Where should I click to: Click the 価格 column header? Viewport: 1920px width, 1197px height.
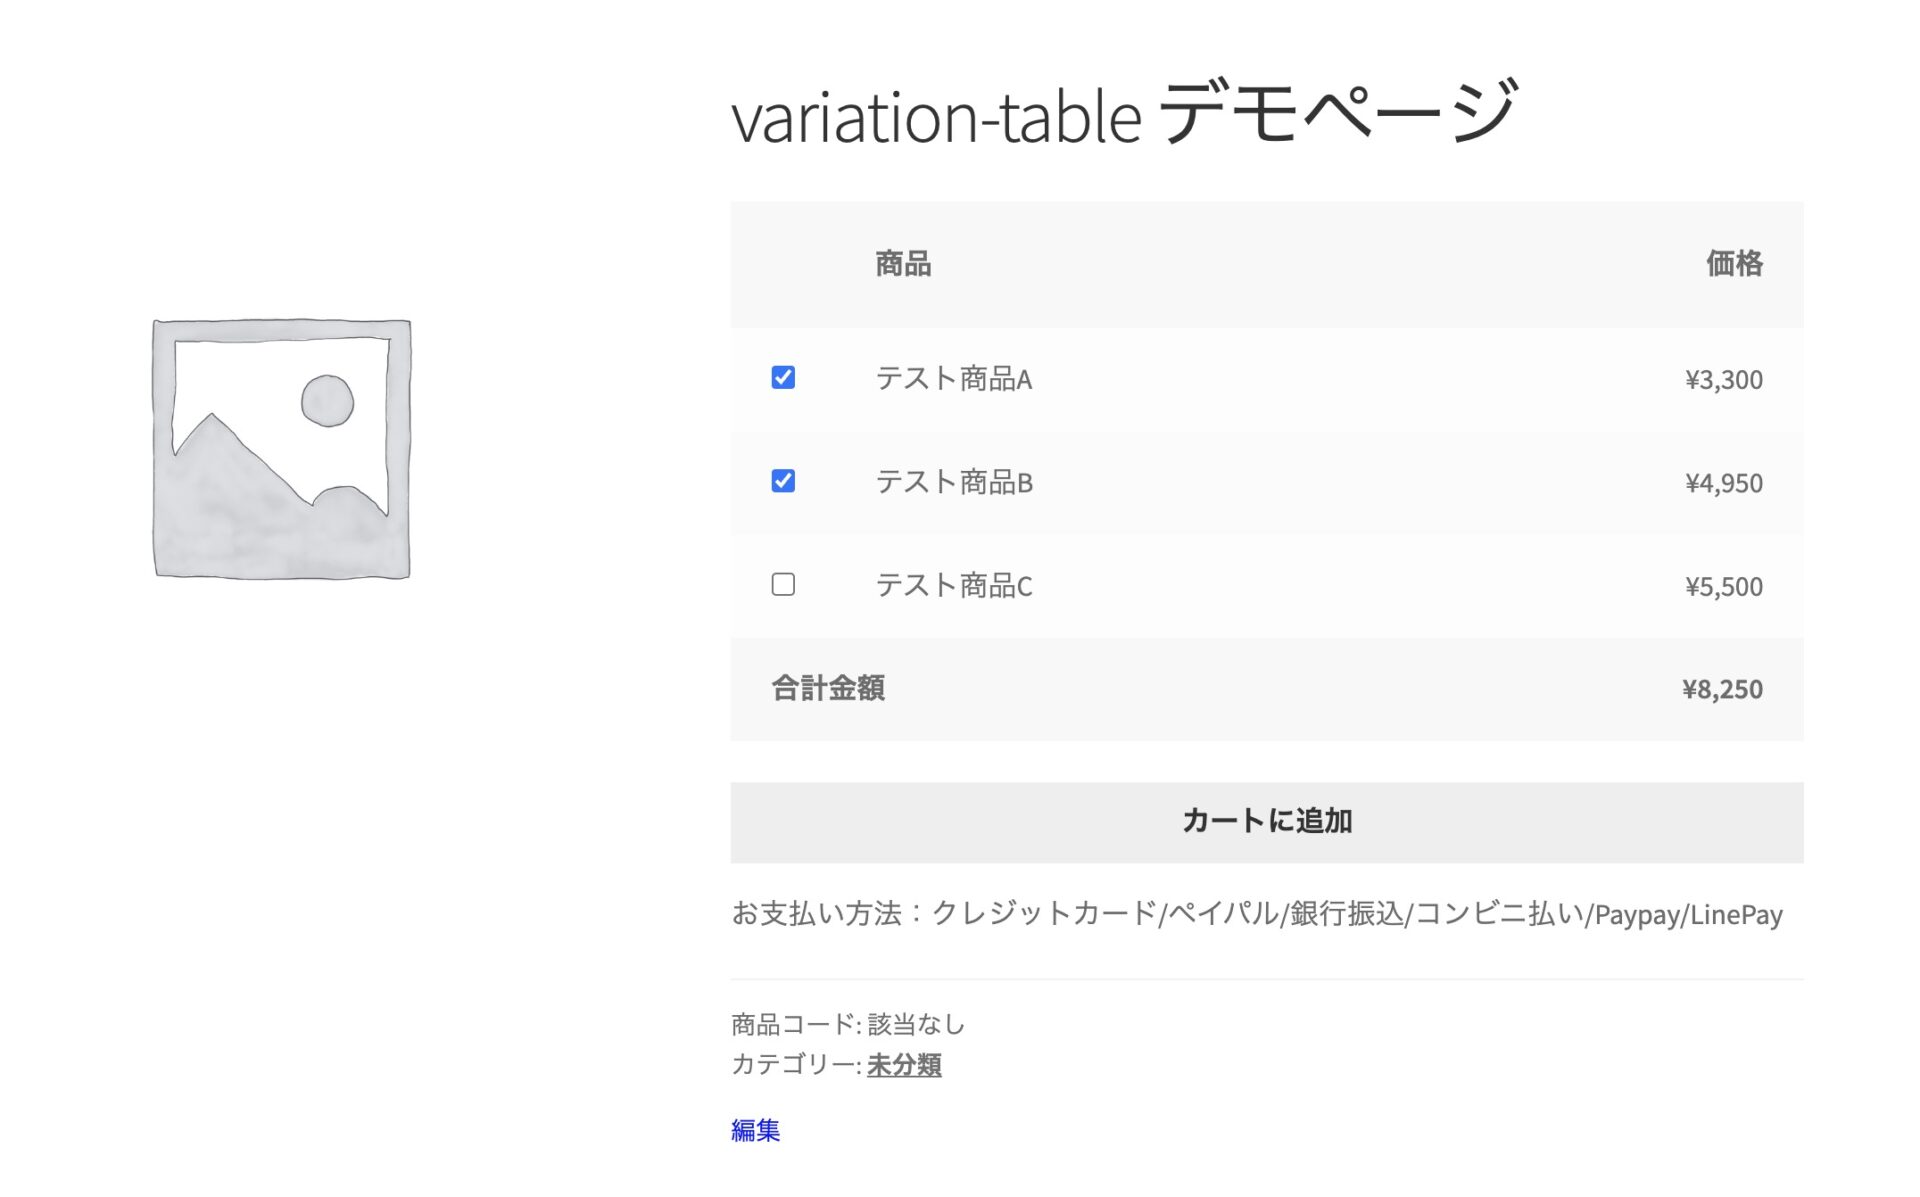[x=1732, y=265]
